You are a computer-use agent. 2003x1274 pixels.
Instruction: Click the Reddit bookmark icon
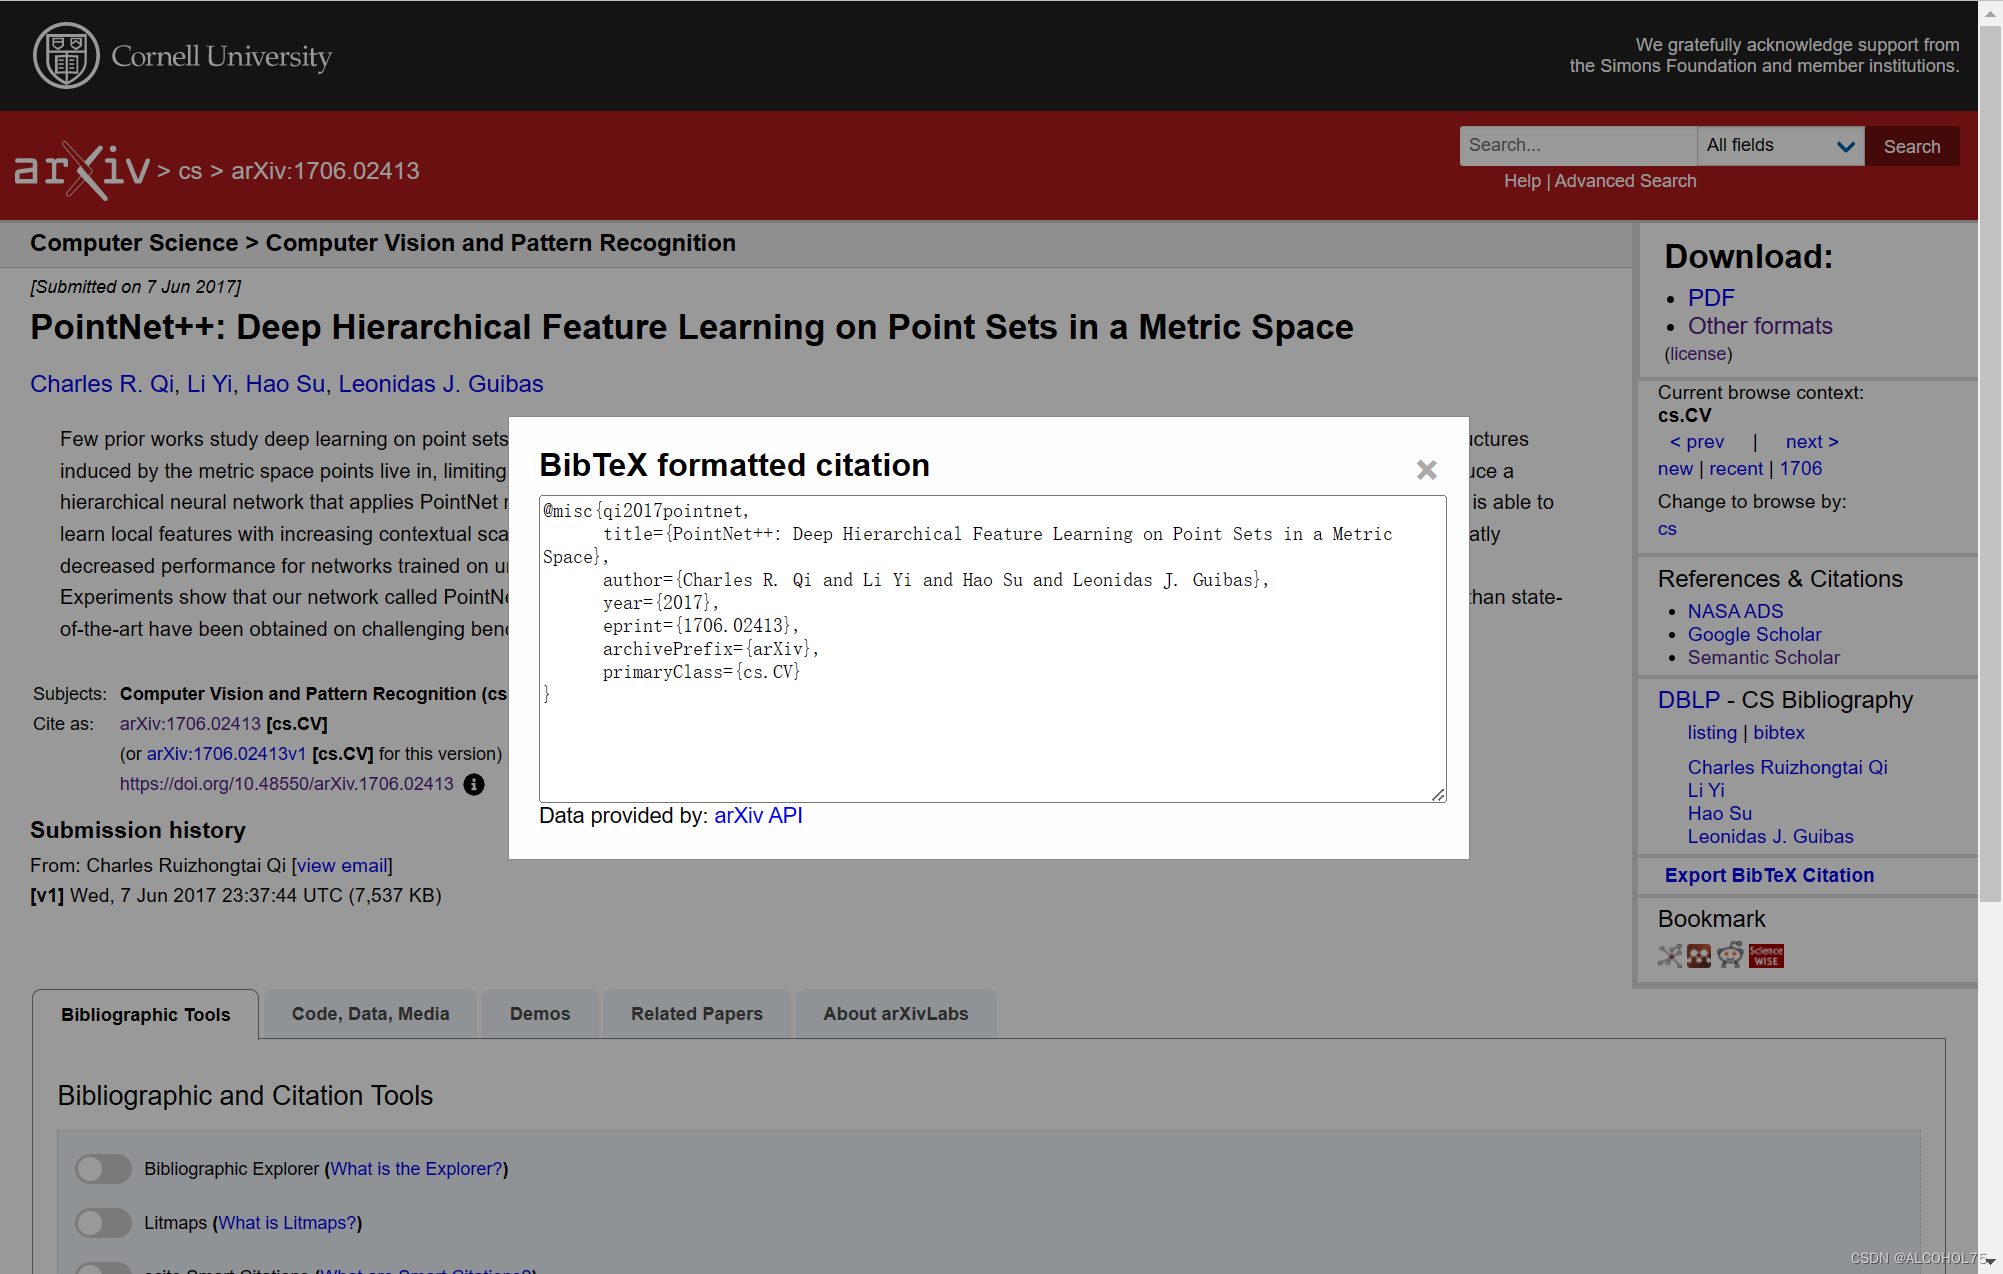1730,956
